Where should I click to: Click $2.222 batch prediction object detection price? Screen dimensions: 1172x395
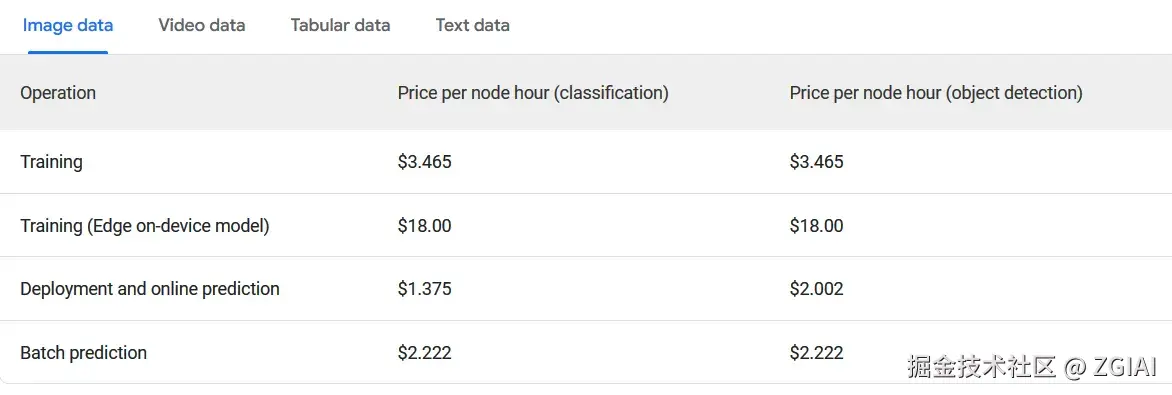click(x=816, y=352)
